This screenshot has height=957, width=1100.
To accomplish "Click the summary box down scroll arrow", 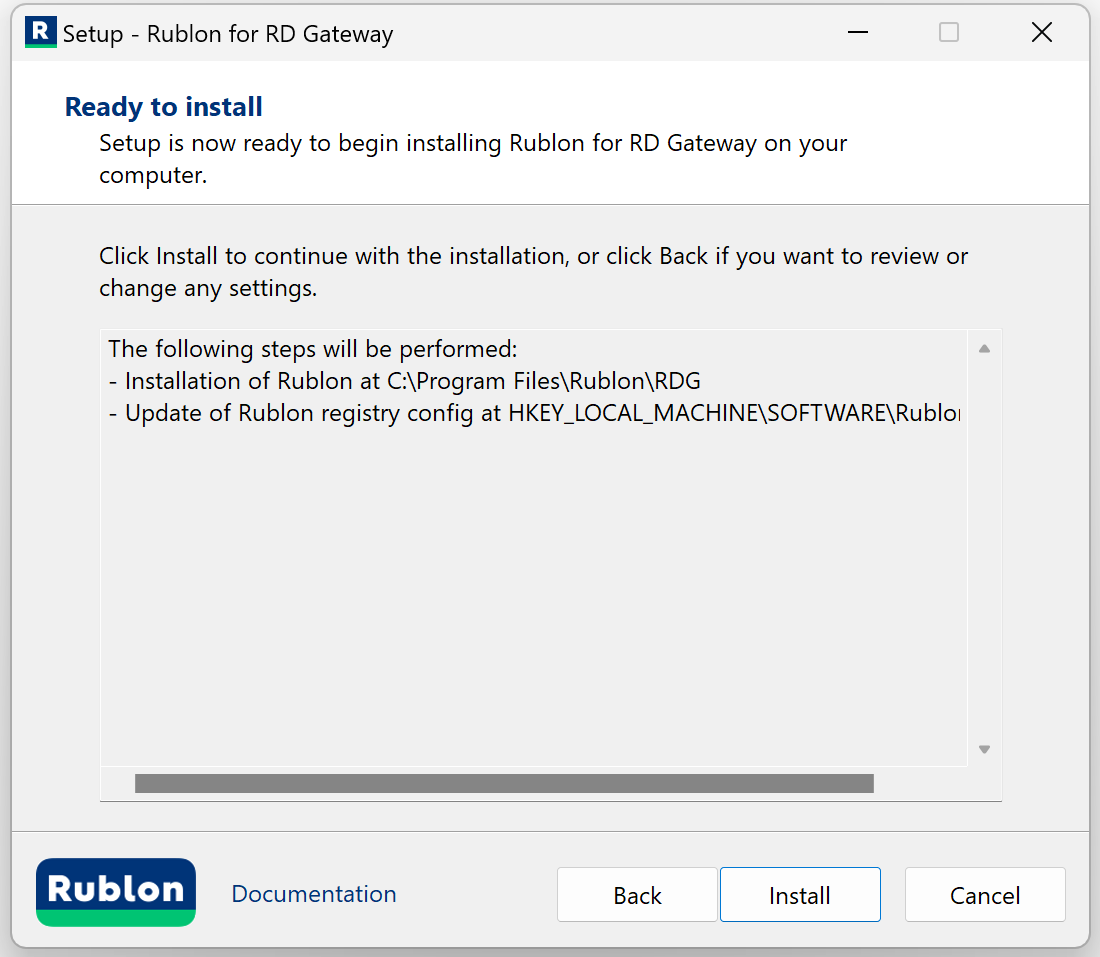I will (984, 749).
